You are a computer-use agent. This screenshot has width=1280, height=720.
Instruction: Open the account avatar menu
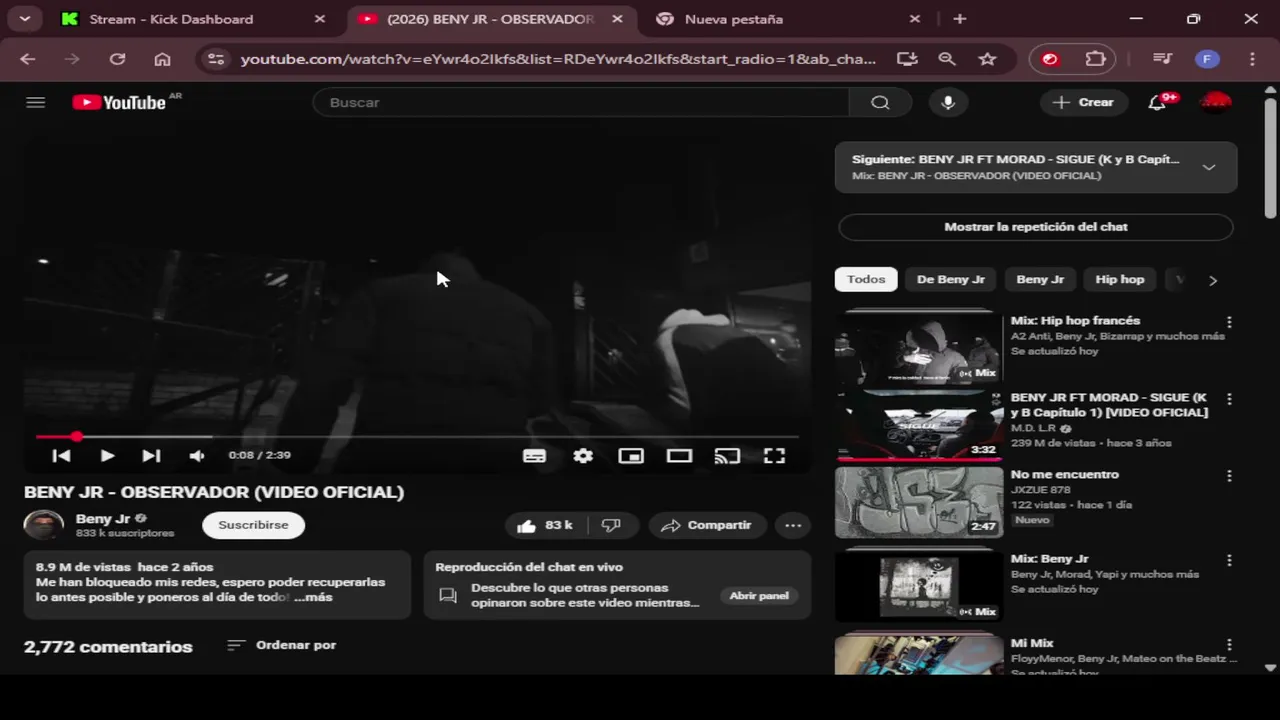coord(1215,102)
